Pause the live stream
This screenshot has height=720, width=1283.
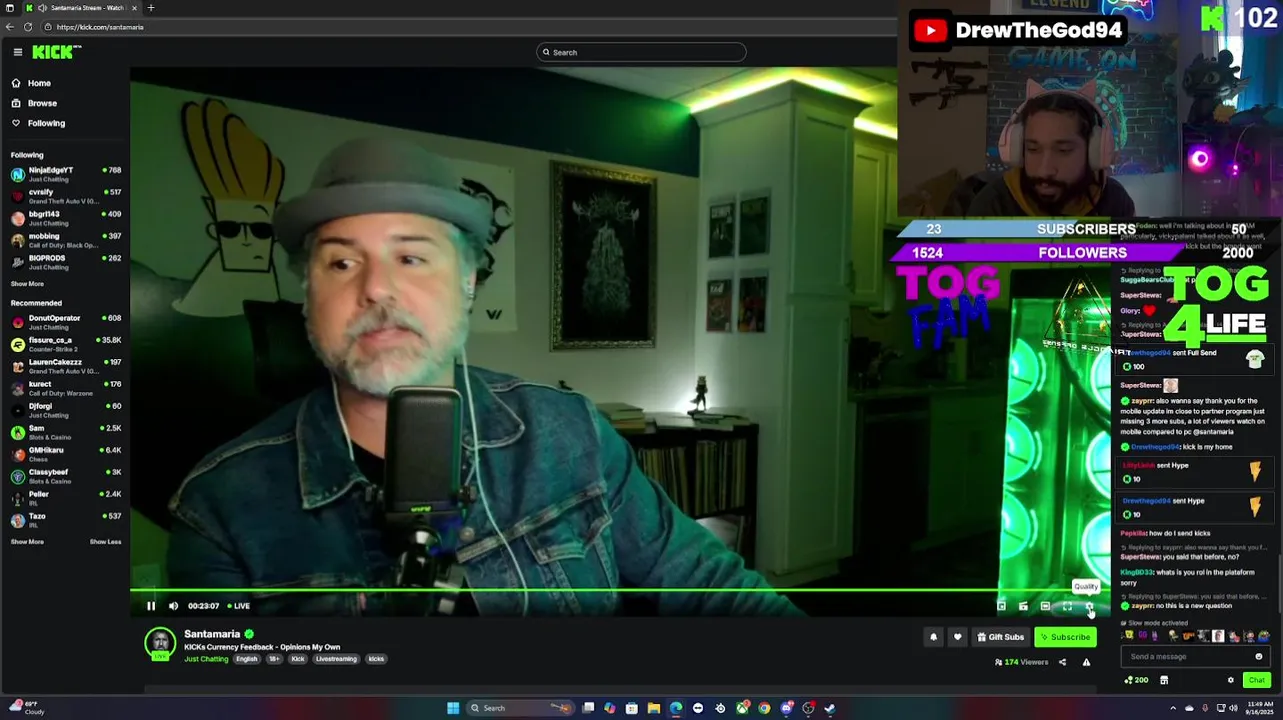pyautogui.click(x=151, y=606)
